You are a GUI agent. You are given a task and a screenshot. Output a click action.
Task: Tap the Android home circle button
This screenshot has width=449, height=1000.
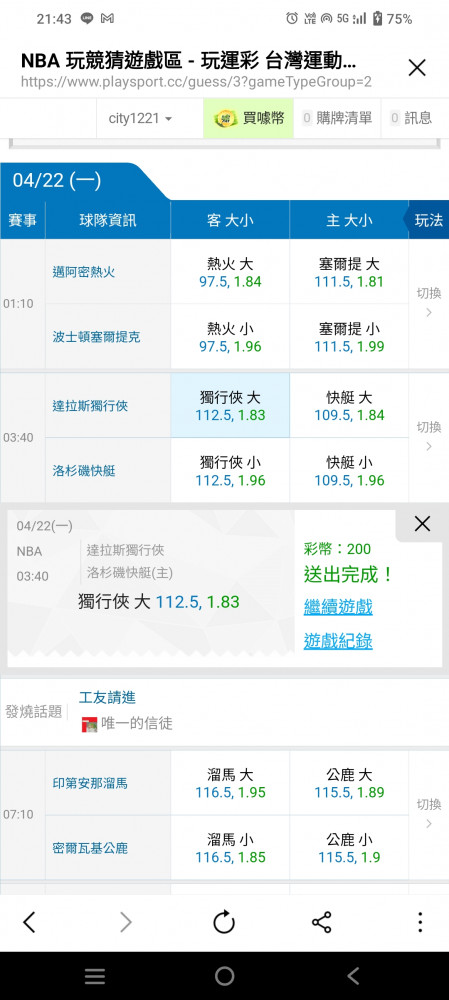pyautogui.click(x=224, y=976)
